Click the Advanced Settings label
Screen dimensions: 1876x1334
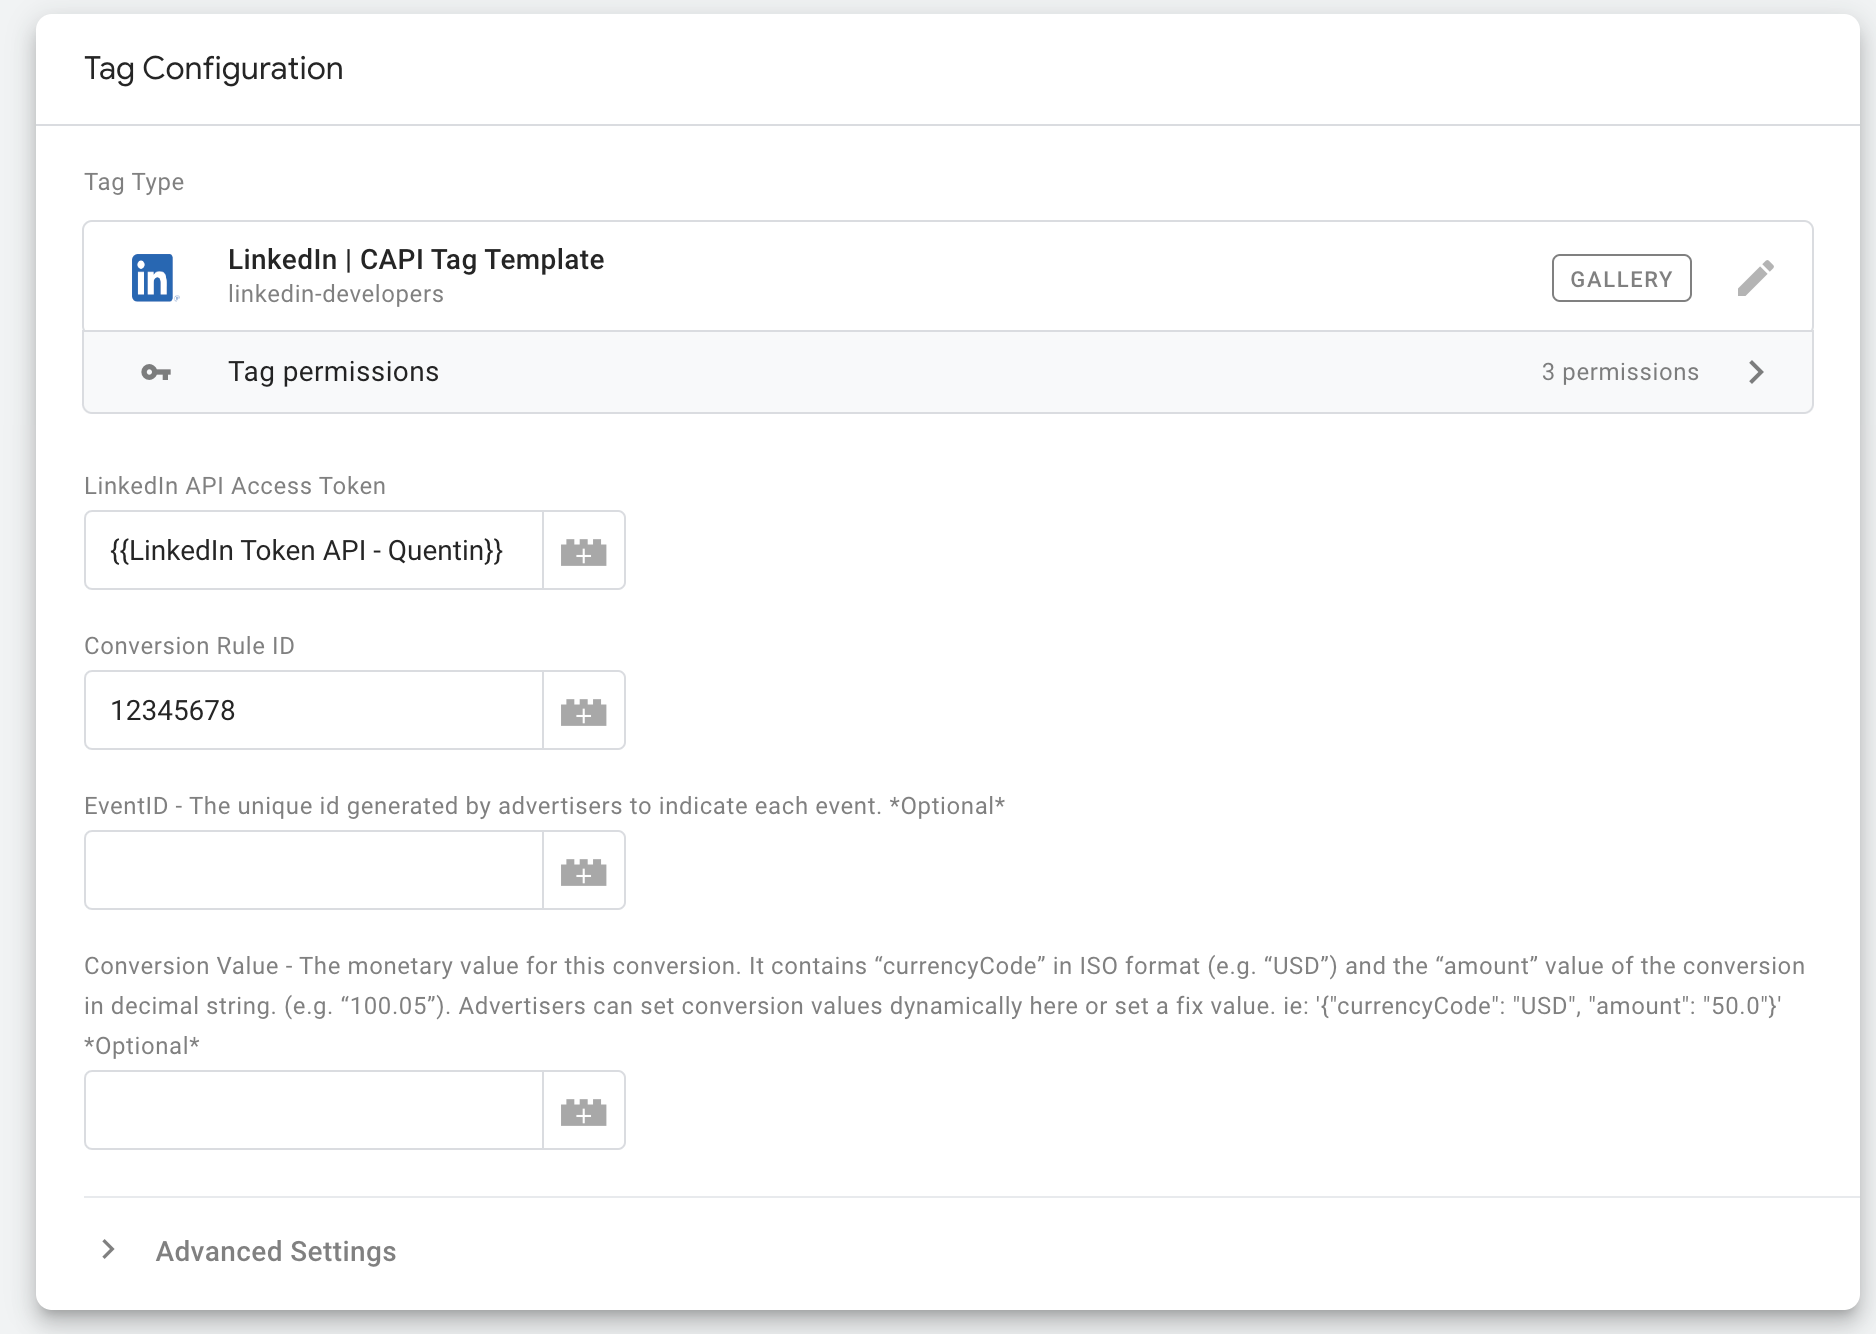coord(276,1251)
